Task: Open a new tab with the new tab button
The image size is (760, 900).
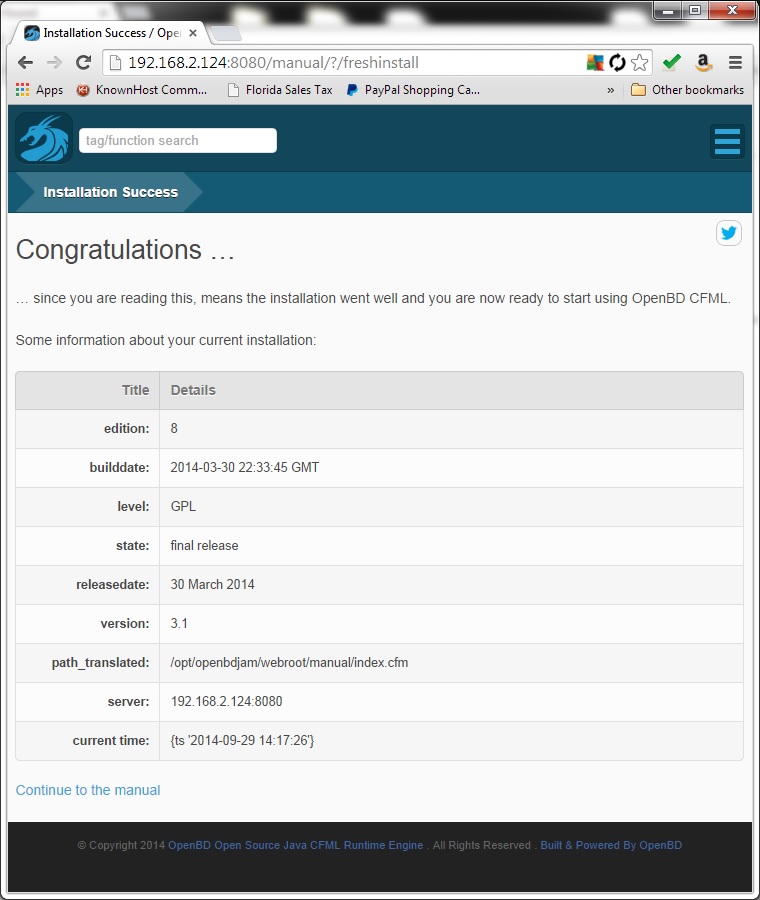Action: point(226,34)
